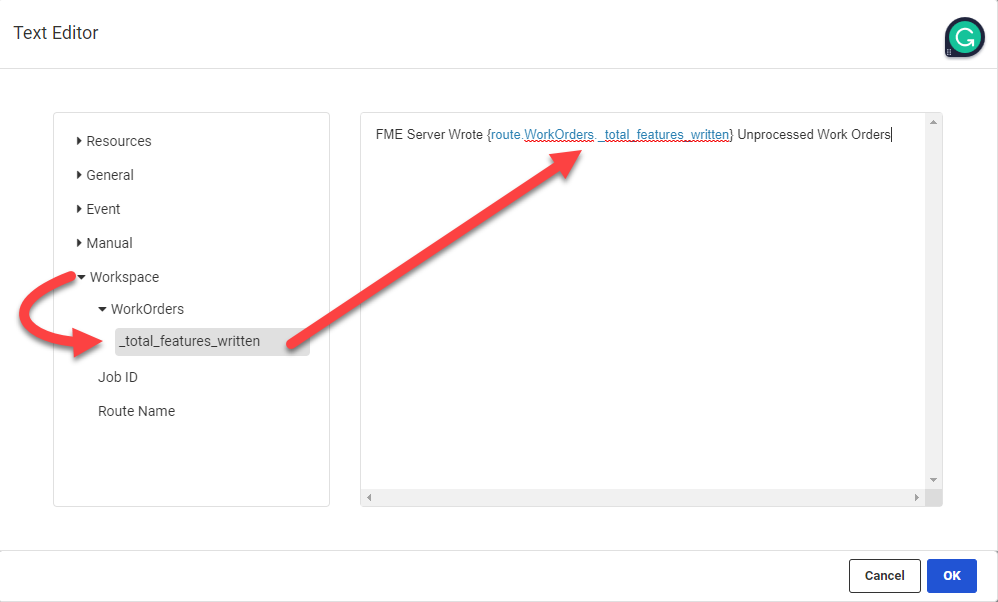Click the vertical scrollbar up arrow

point(934,122)
